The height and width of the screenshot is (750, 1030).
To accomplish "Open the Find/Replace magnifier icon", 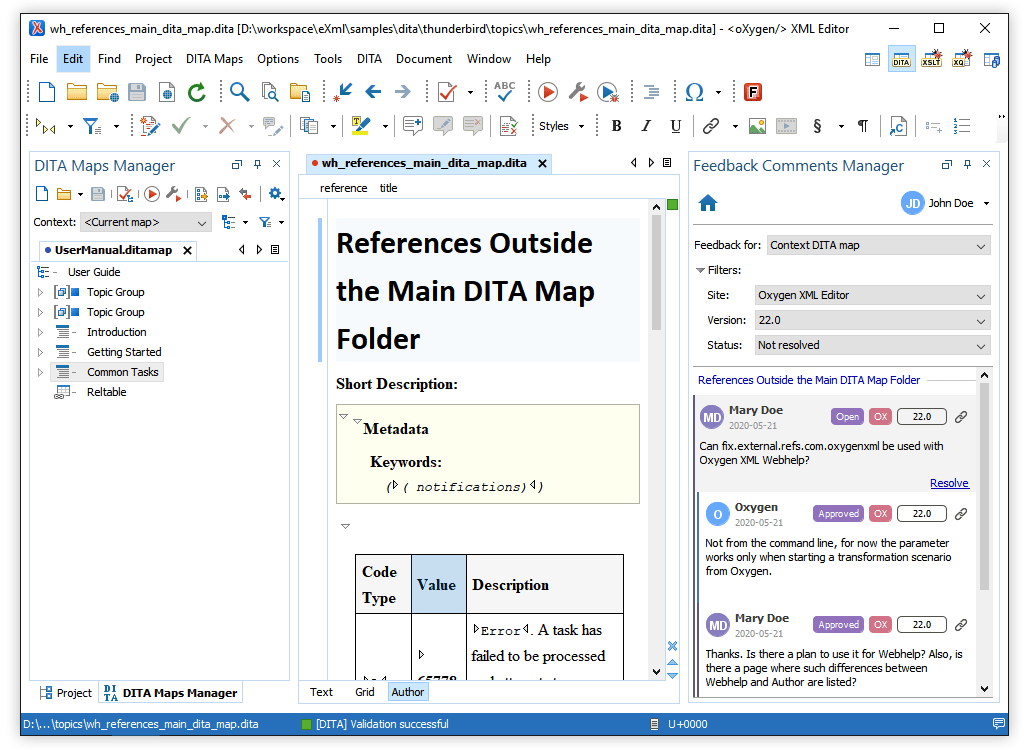I will pyautogui.click(x=239, y=92).
